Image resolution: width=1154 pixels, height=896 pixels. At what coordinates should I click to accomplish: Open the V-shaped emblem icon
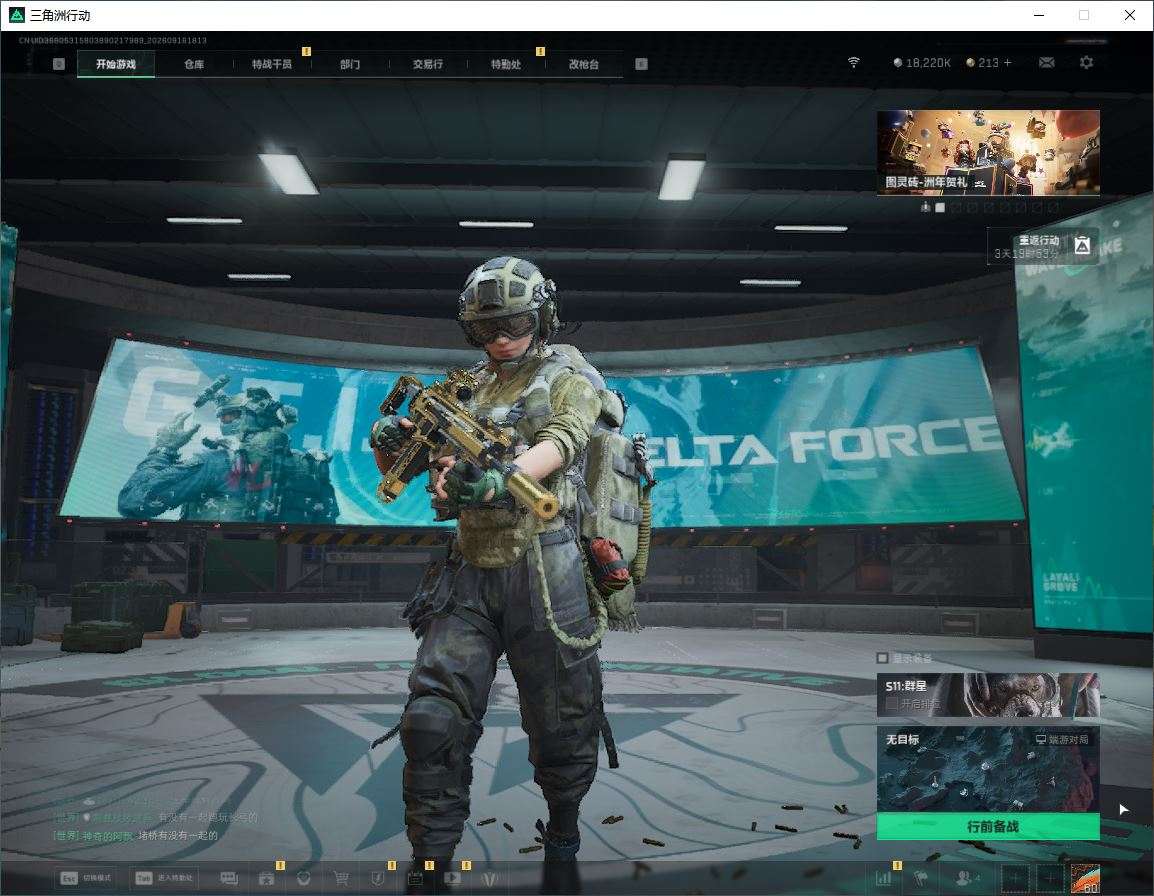[489, 878]
